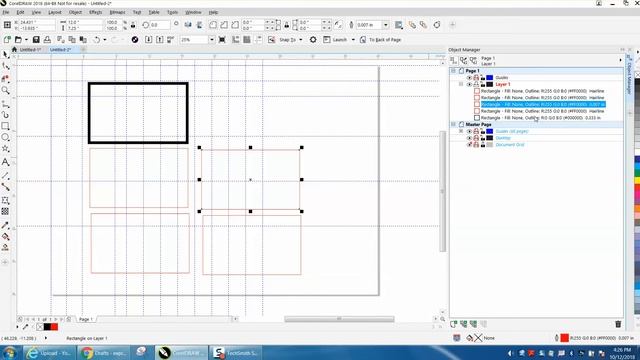The width and height of the screenshot is (640, 360).
Task: Select the Parallel Dimension tool
Action: [5, 176]
